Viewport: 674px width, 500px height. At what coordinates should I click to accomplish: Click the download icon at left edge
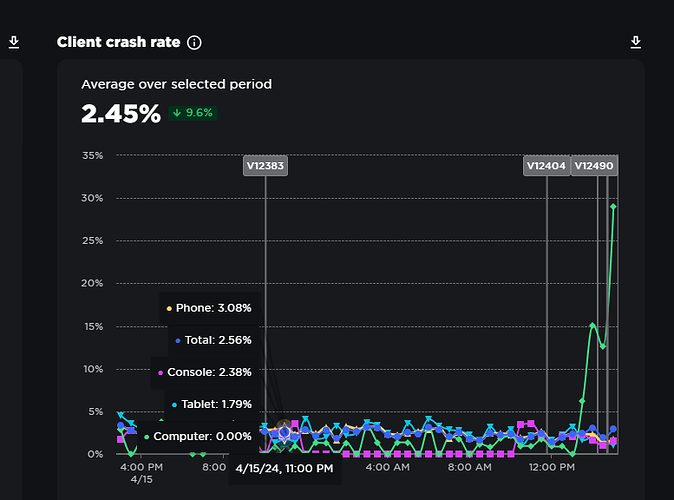14,42
